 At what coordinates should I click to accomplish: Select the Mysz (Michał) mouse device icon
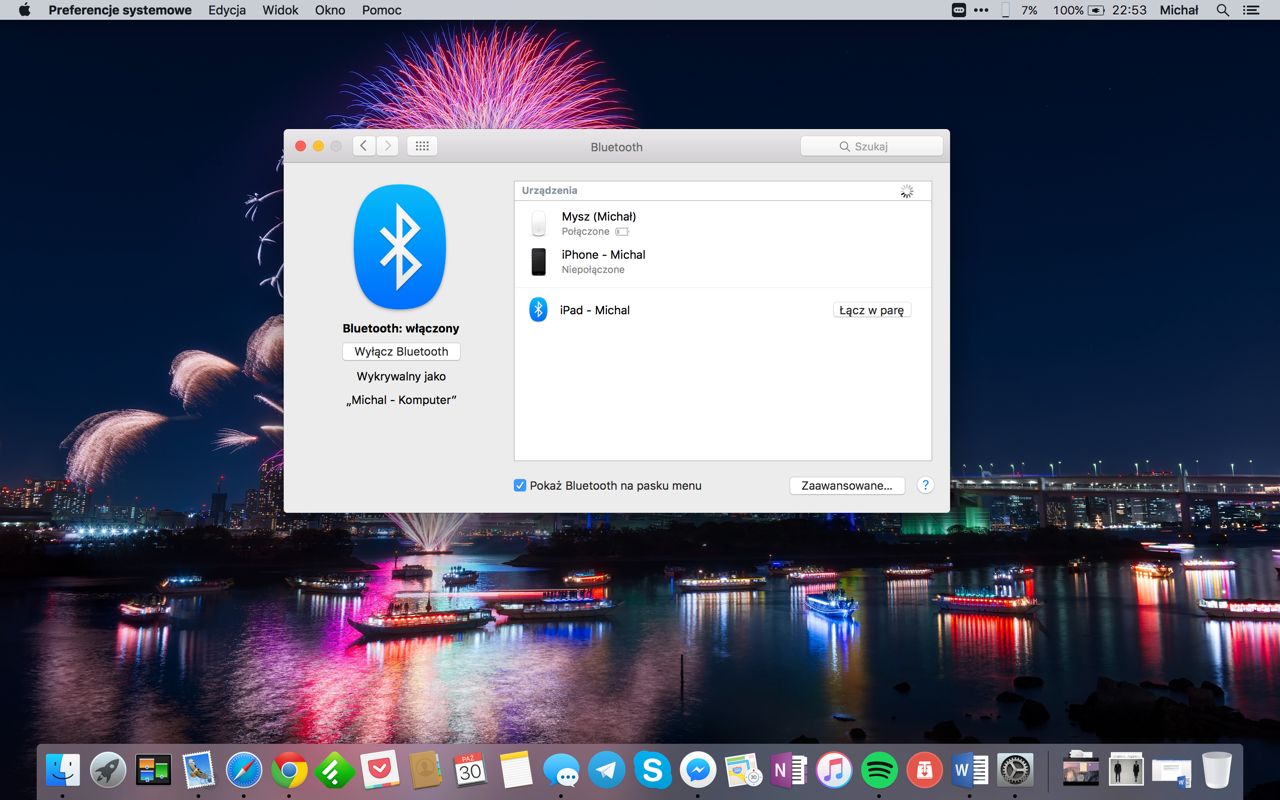coord(538,223)
